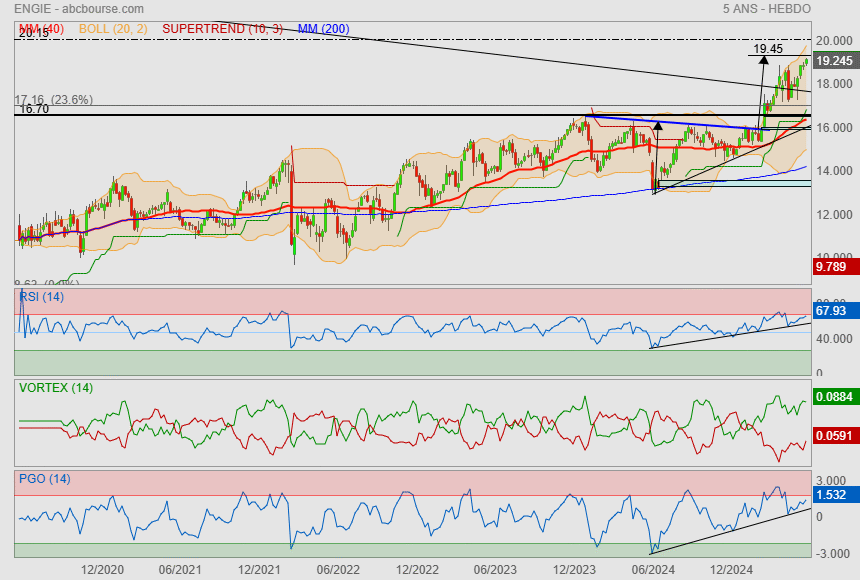Select the RSI (14) panel label
This screenshot has height=580, width=860.
[x=41, y=297]
